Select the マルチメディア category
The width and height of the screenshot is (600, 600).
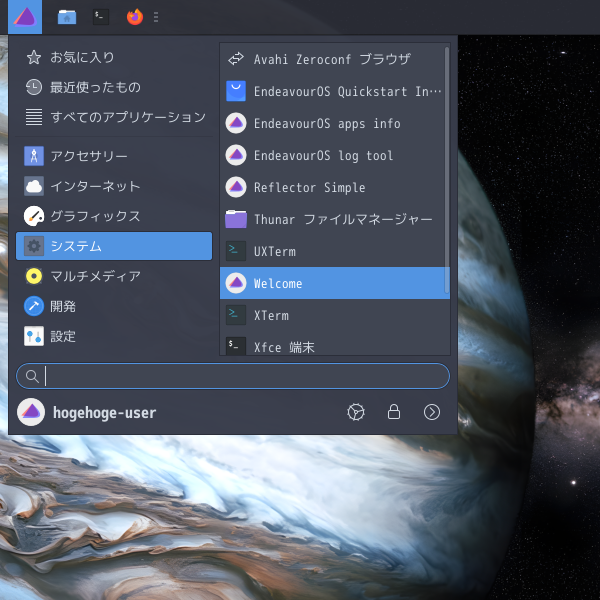pos(114,276)
